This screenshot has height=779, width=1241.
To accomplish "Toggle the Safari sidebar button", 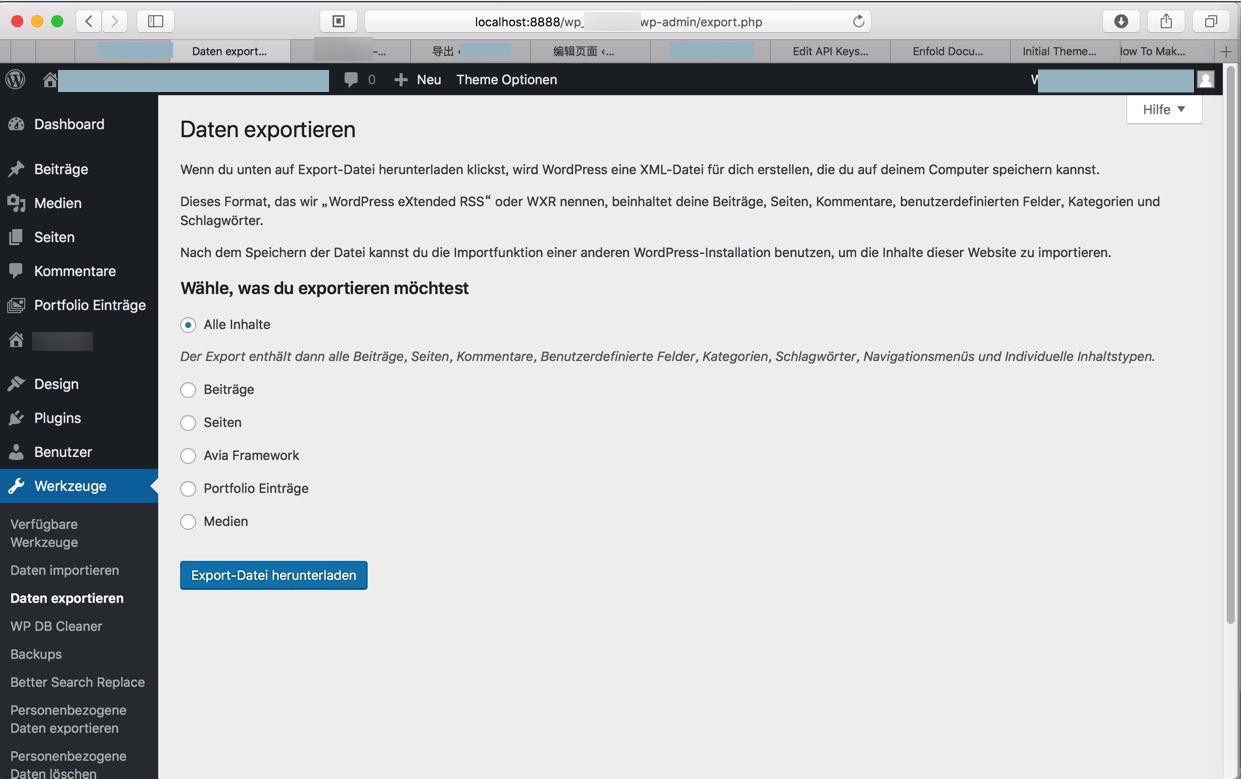I will 155,21.
